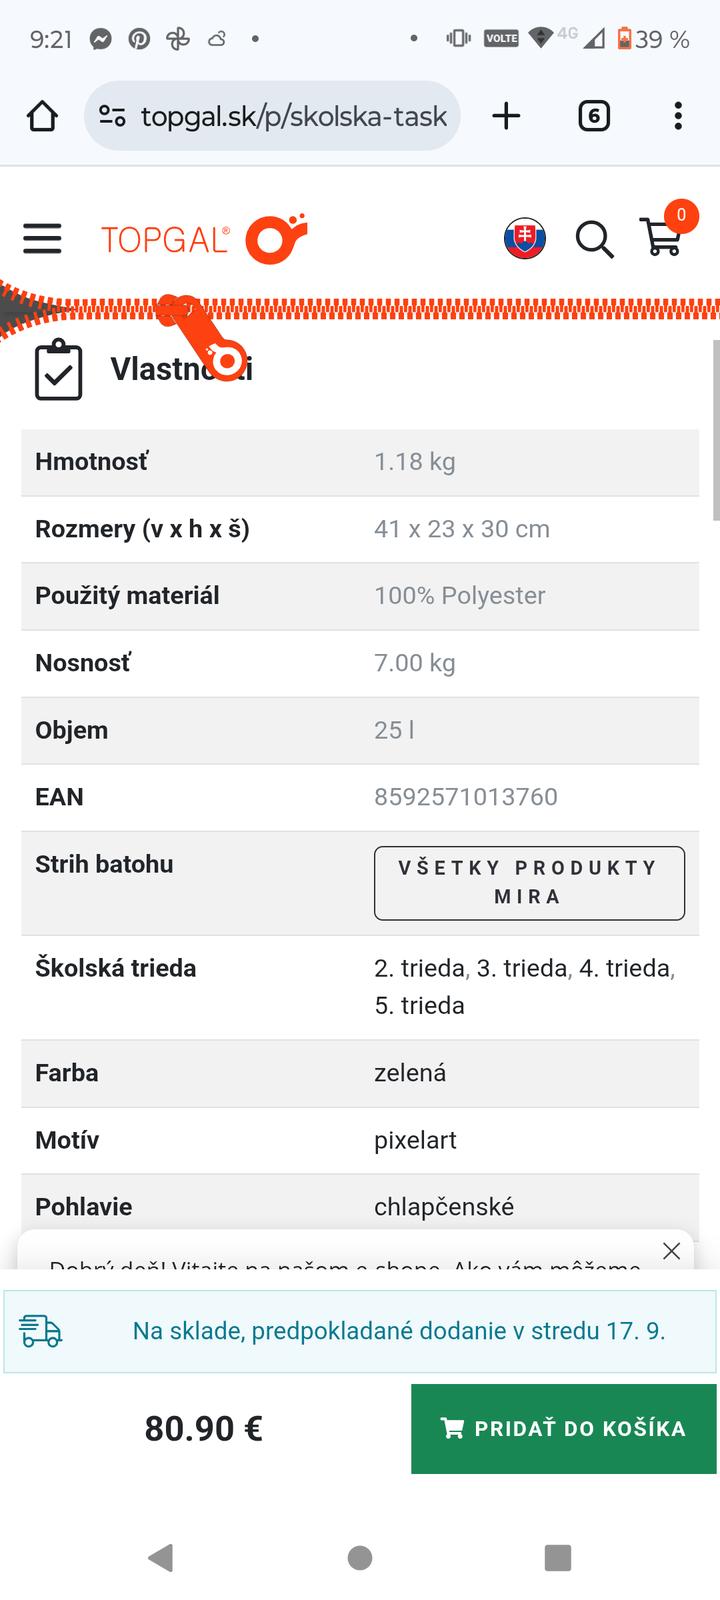Open browser three-dot overflow menu

(678, 117)
